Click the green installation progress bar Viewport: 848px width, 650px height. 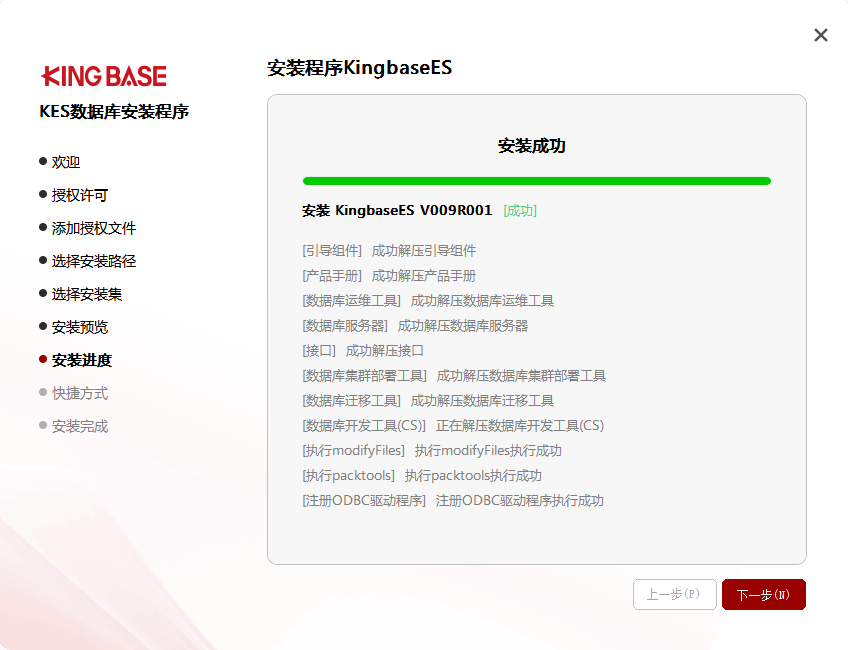point(536,181)
